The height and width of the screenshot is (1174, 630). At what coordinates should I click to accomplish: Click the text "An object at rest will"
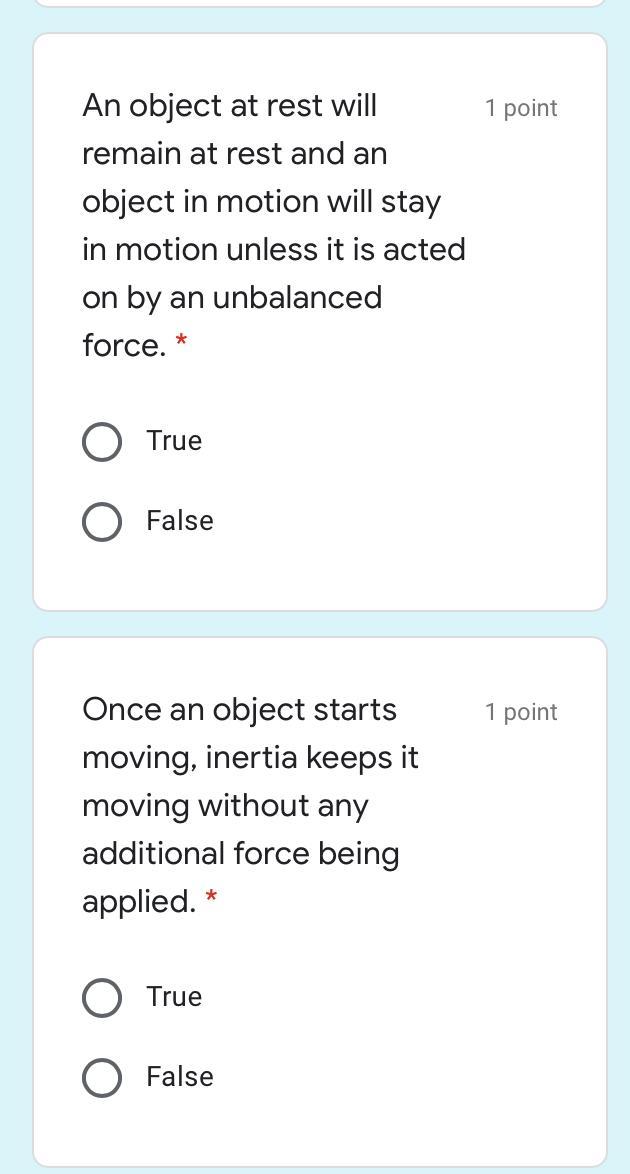(x=229, y=106)
